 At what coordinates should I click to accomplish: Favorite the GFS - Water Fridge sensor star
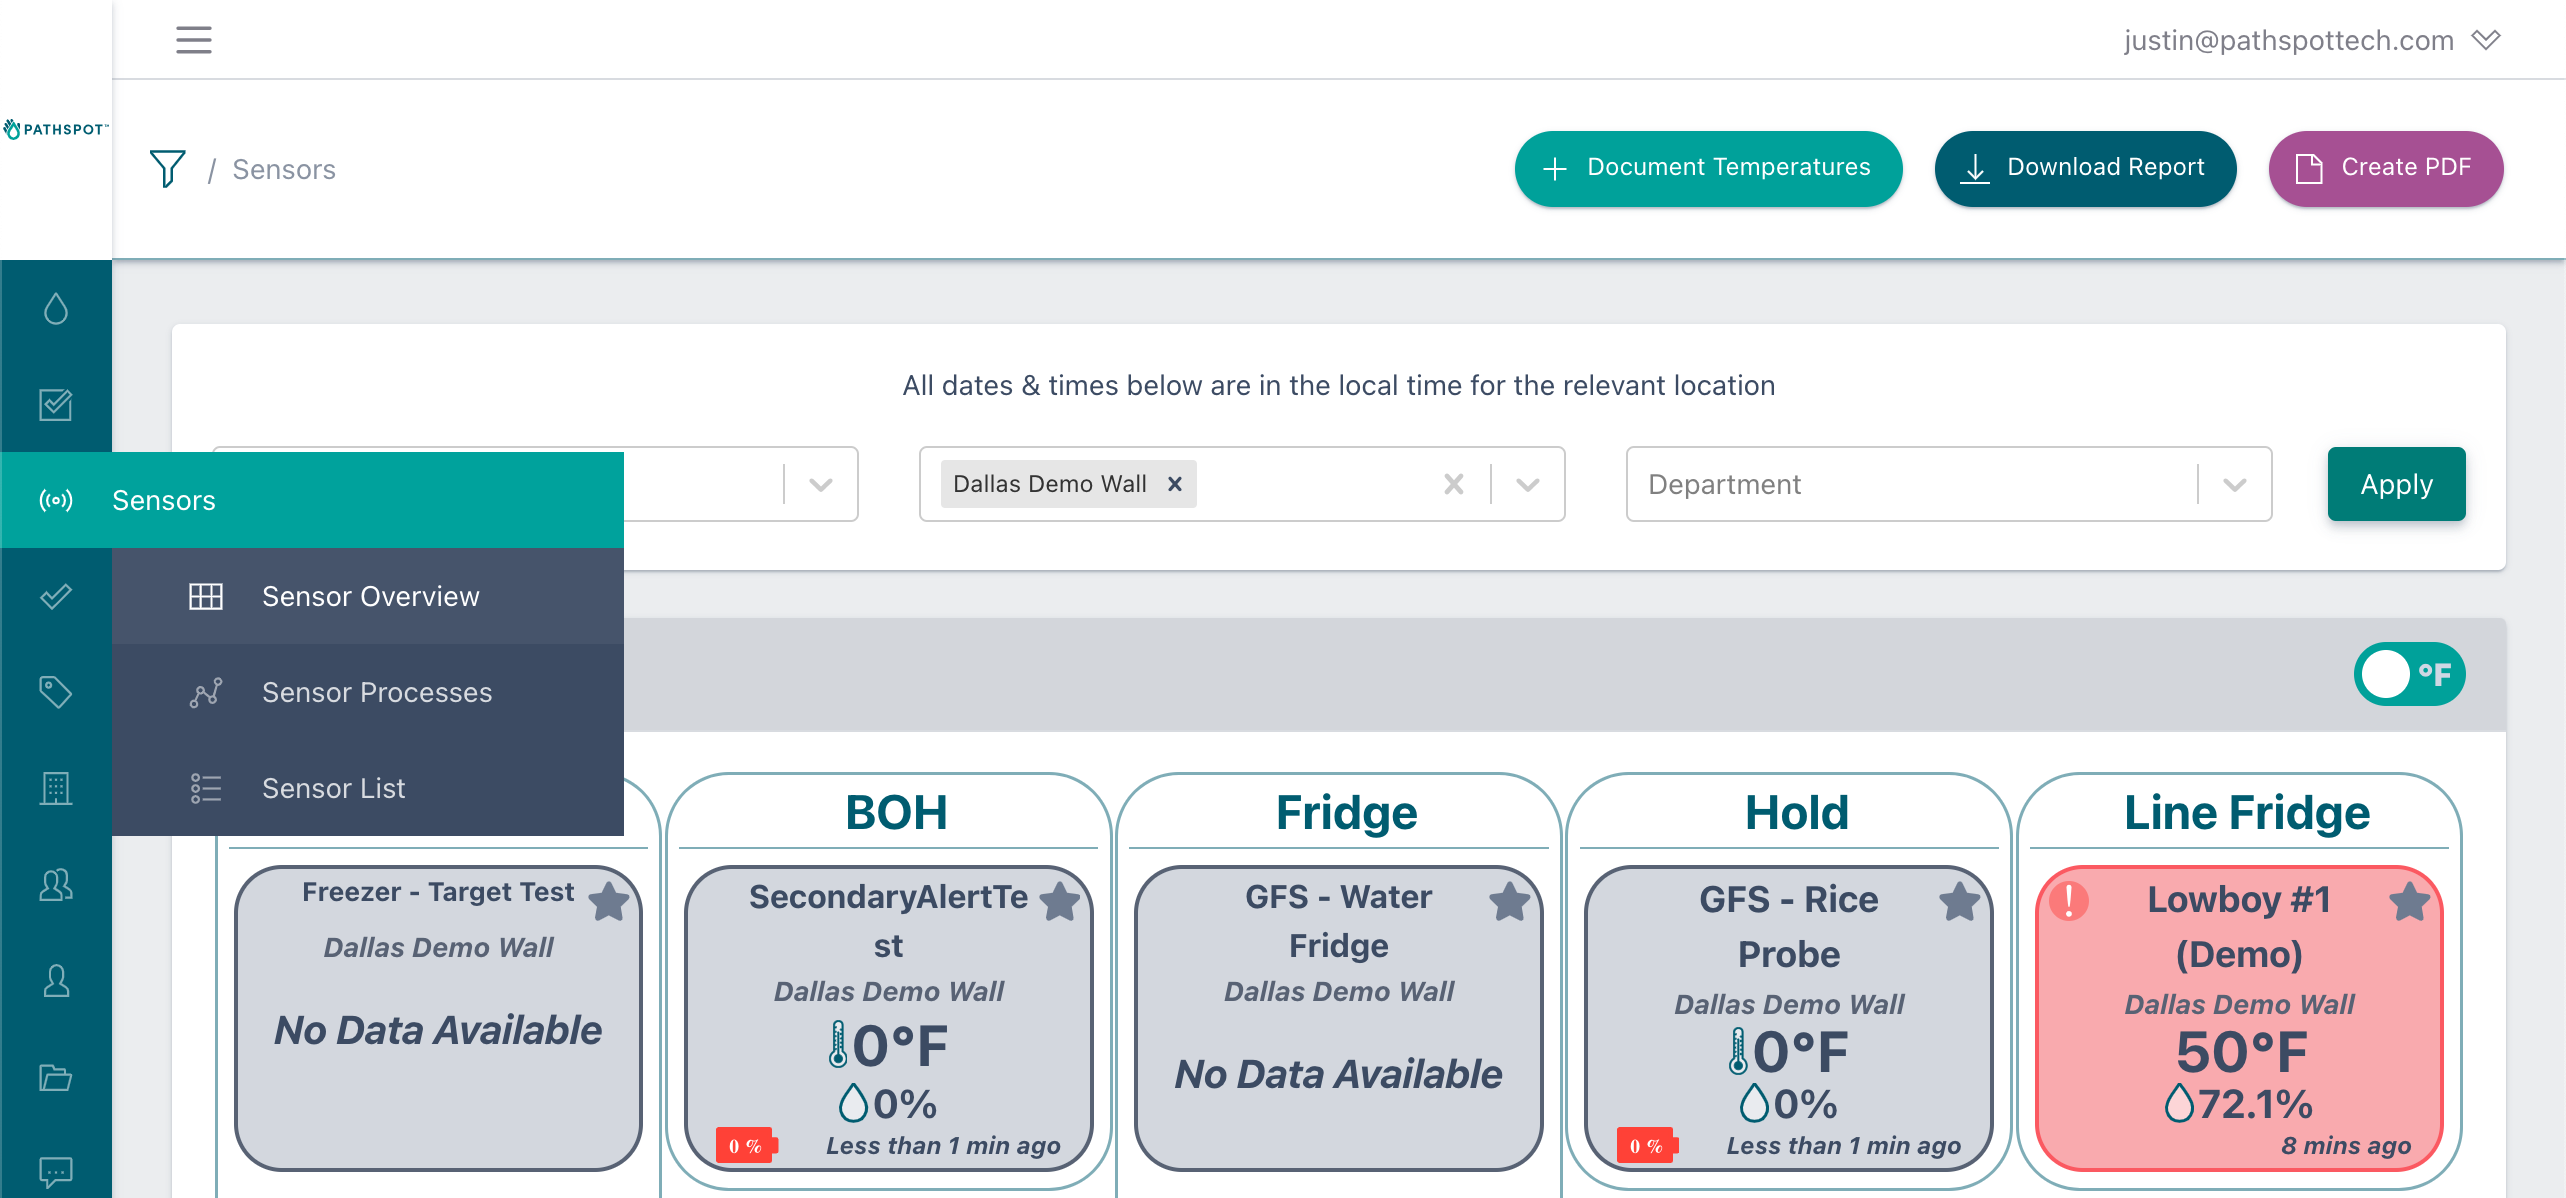click(1510, 901)
